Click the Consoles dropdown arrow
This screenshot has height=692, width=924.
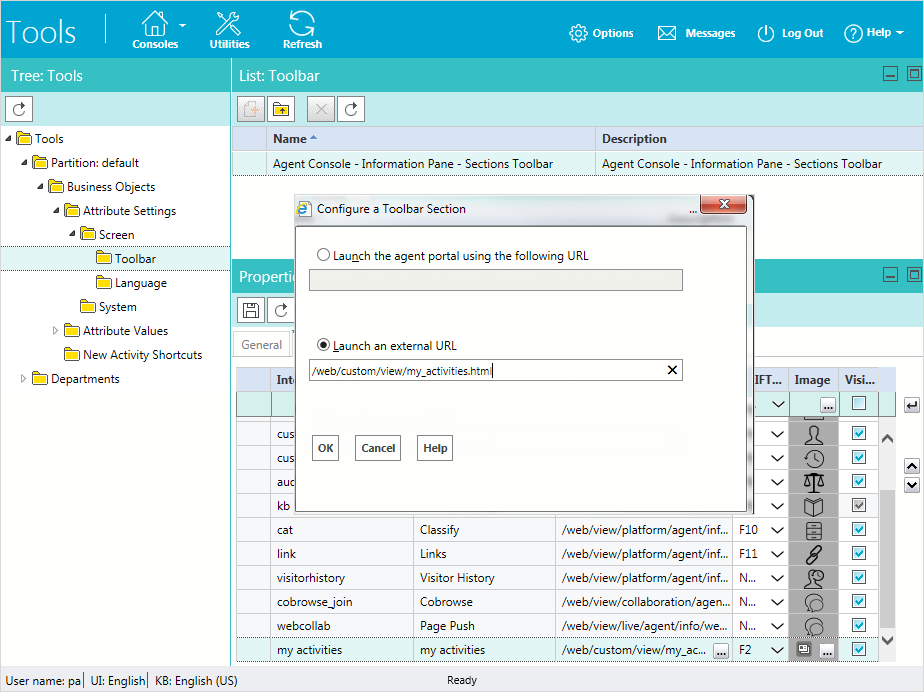tap(183, 25)
